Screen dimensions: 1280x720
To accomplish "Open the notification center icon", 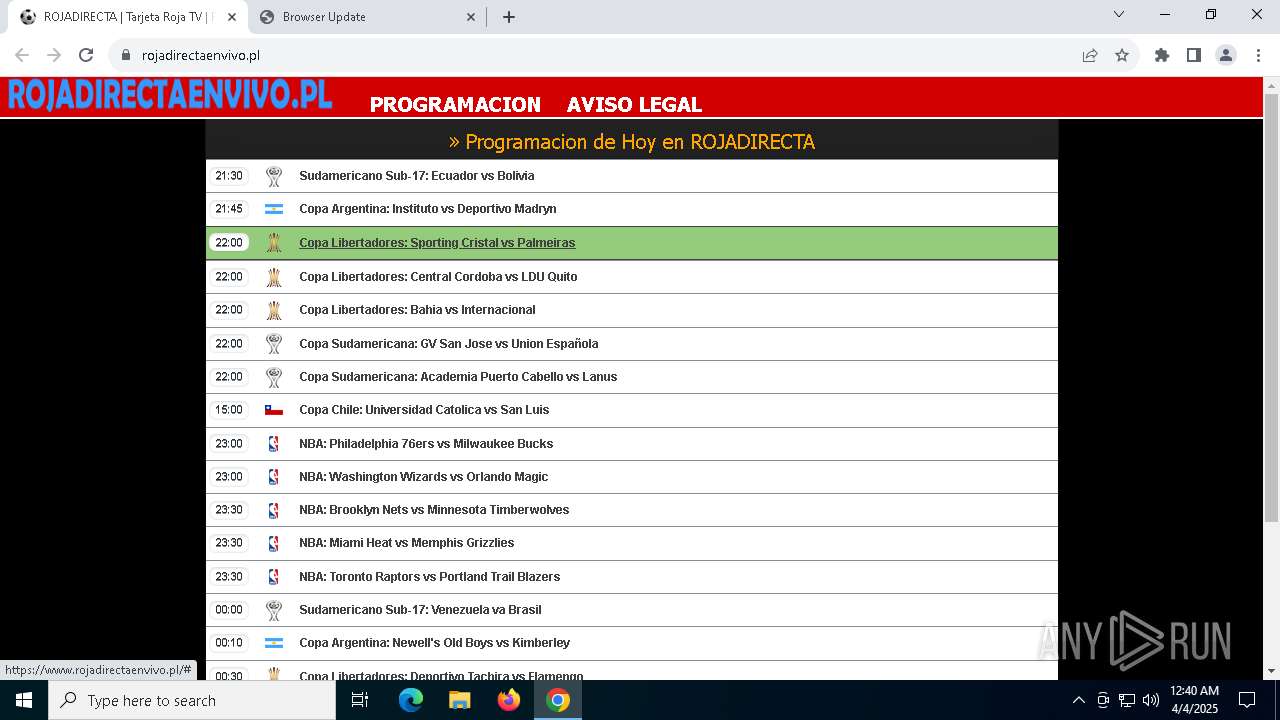I will (1247, 700).
